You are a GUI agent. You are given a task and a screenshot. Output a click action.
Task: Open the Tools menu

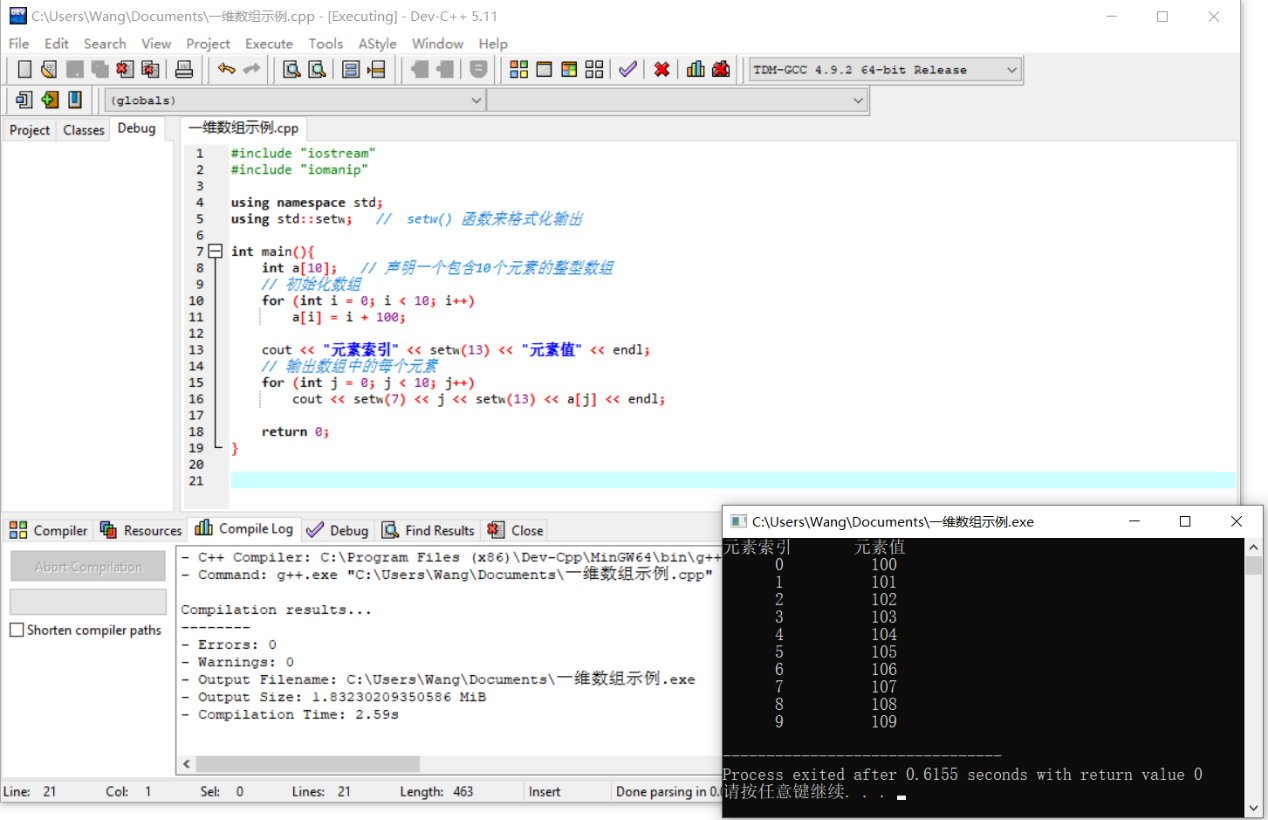(x=326, y=44)
